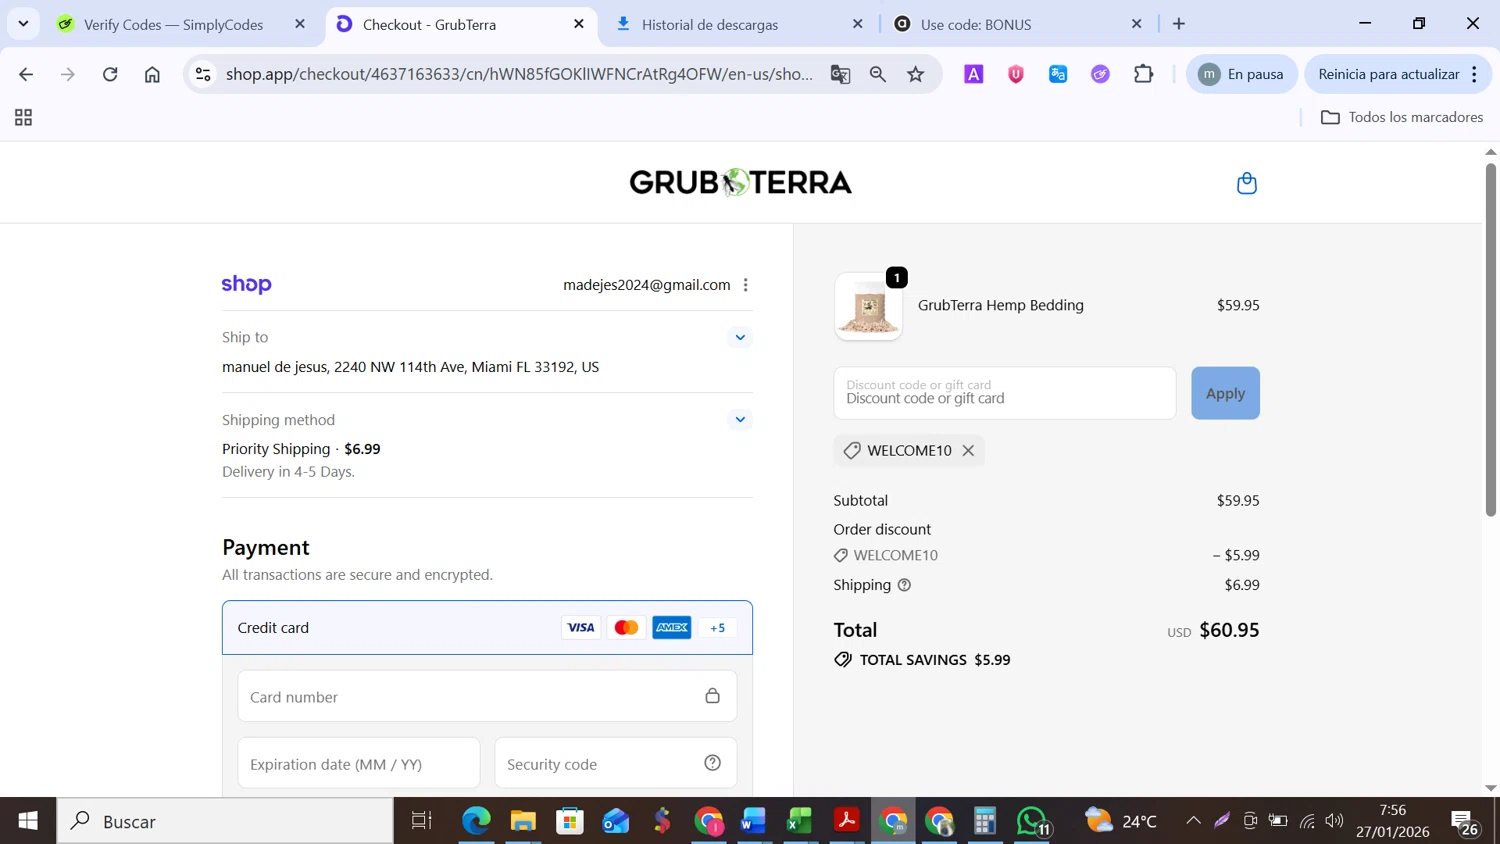The image size is (1500, 844).
Task: Focus the Card number field
Action: pyautogui.click(x=487, y=696)
